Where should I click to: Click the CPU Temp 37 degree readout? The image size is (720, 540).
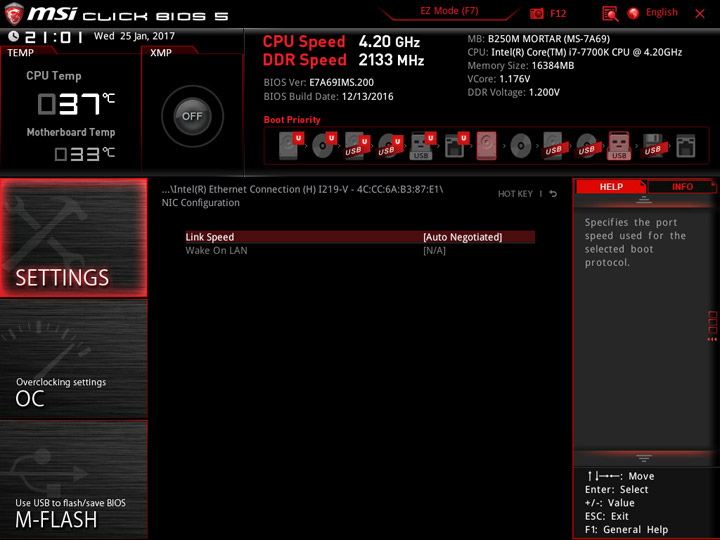coord(76,104)
